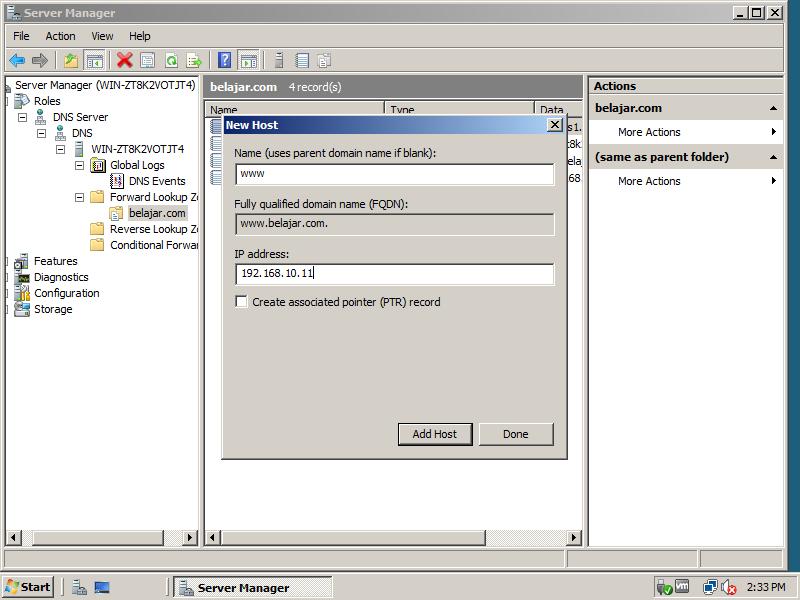Click the Show Desktop quick launch icon

click(102, 588)
